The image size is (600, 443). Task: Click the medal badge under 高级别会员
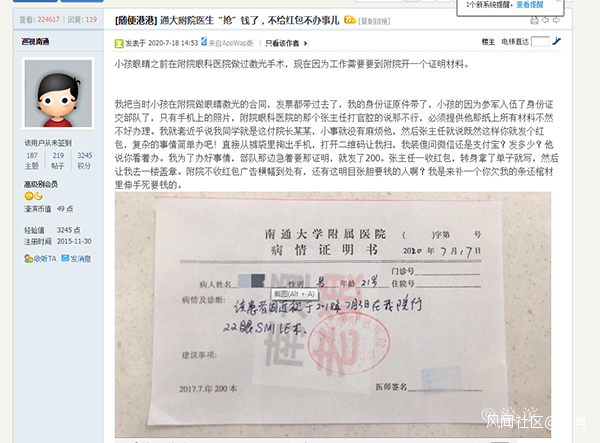pos(33,196)
